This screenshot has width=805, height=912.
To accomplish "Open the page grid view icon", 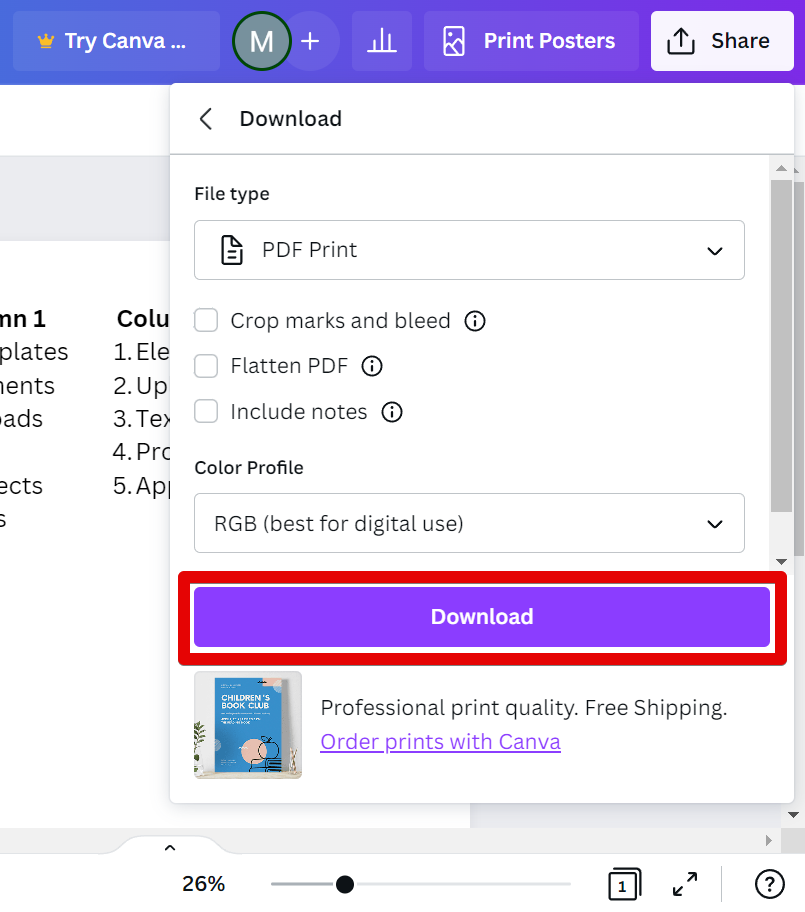I will tap(623, 884).
